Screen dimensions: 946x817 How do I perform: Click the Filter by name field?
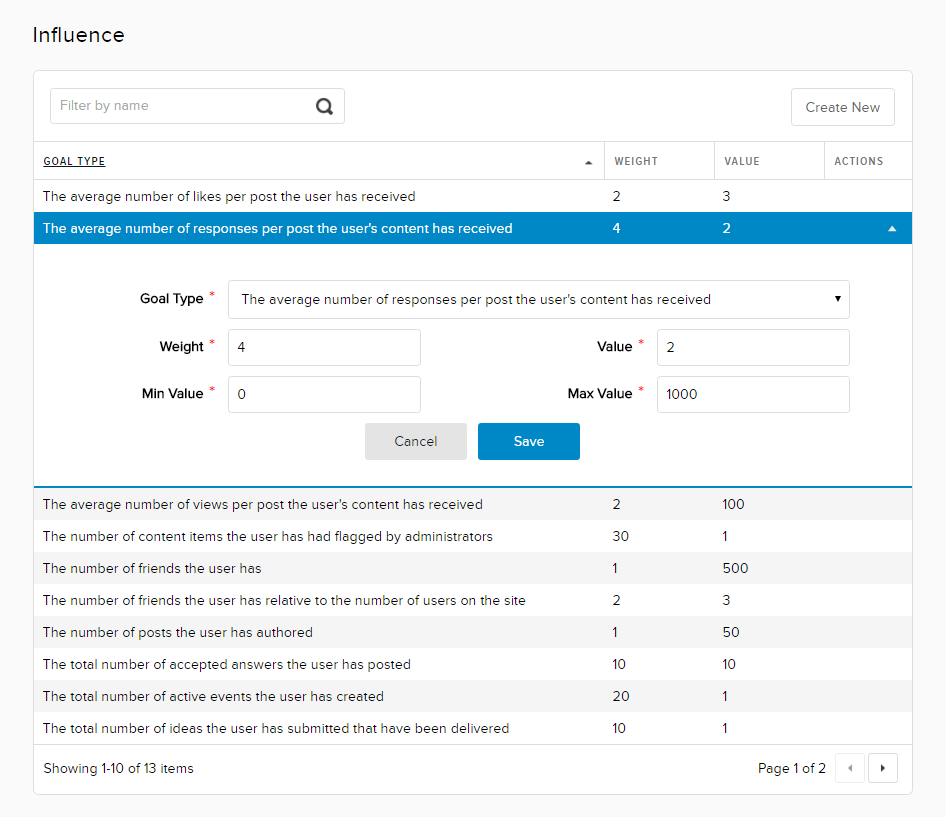180,106
